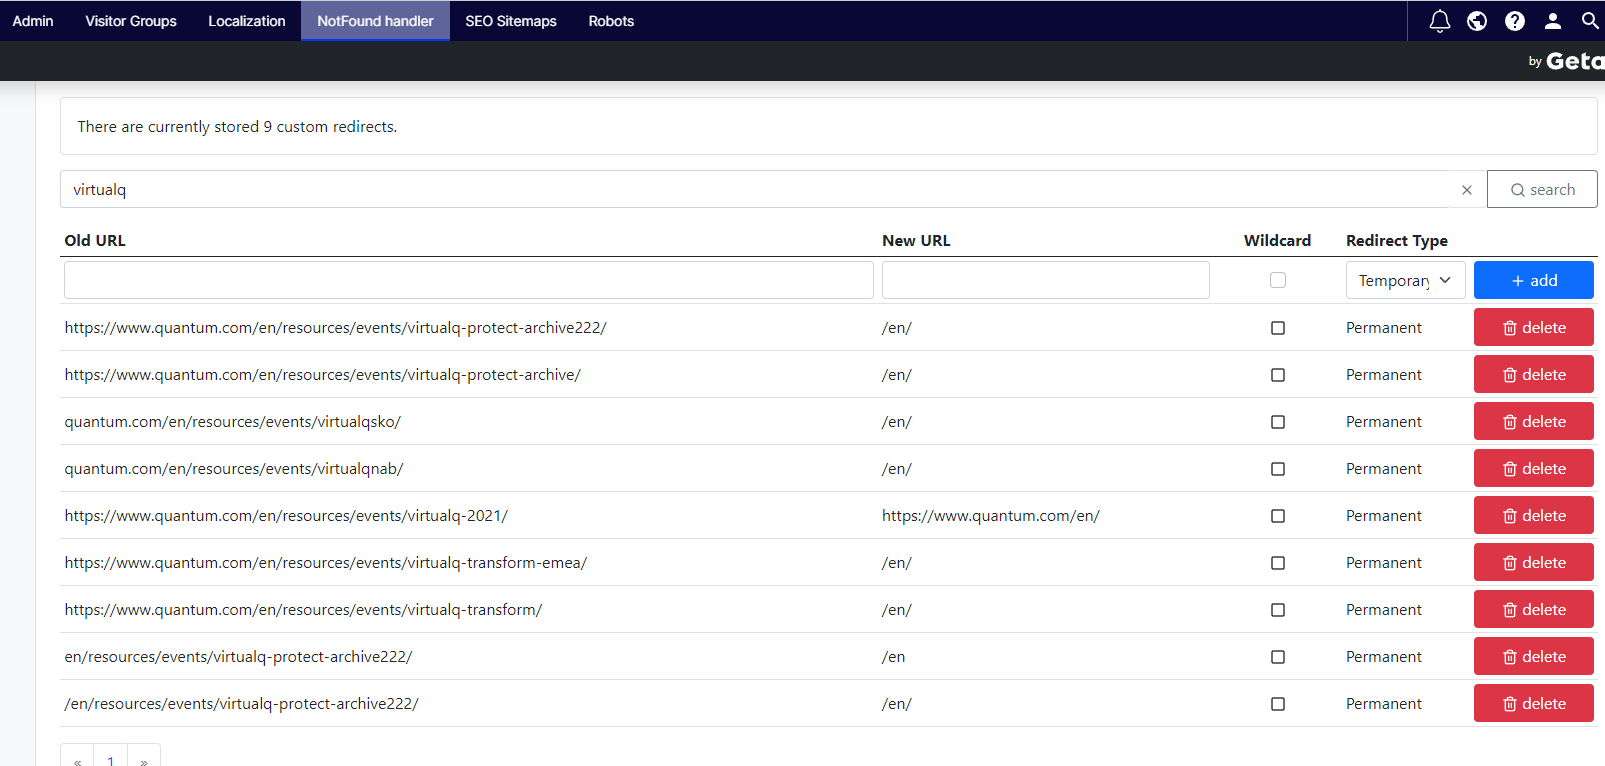Go to previous page in pagination
The width and height of the screenshot is (1605, 766).
pos(77,759)
